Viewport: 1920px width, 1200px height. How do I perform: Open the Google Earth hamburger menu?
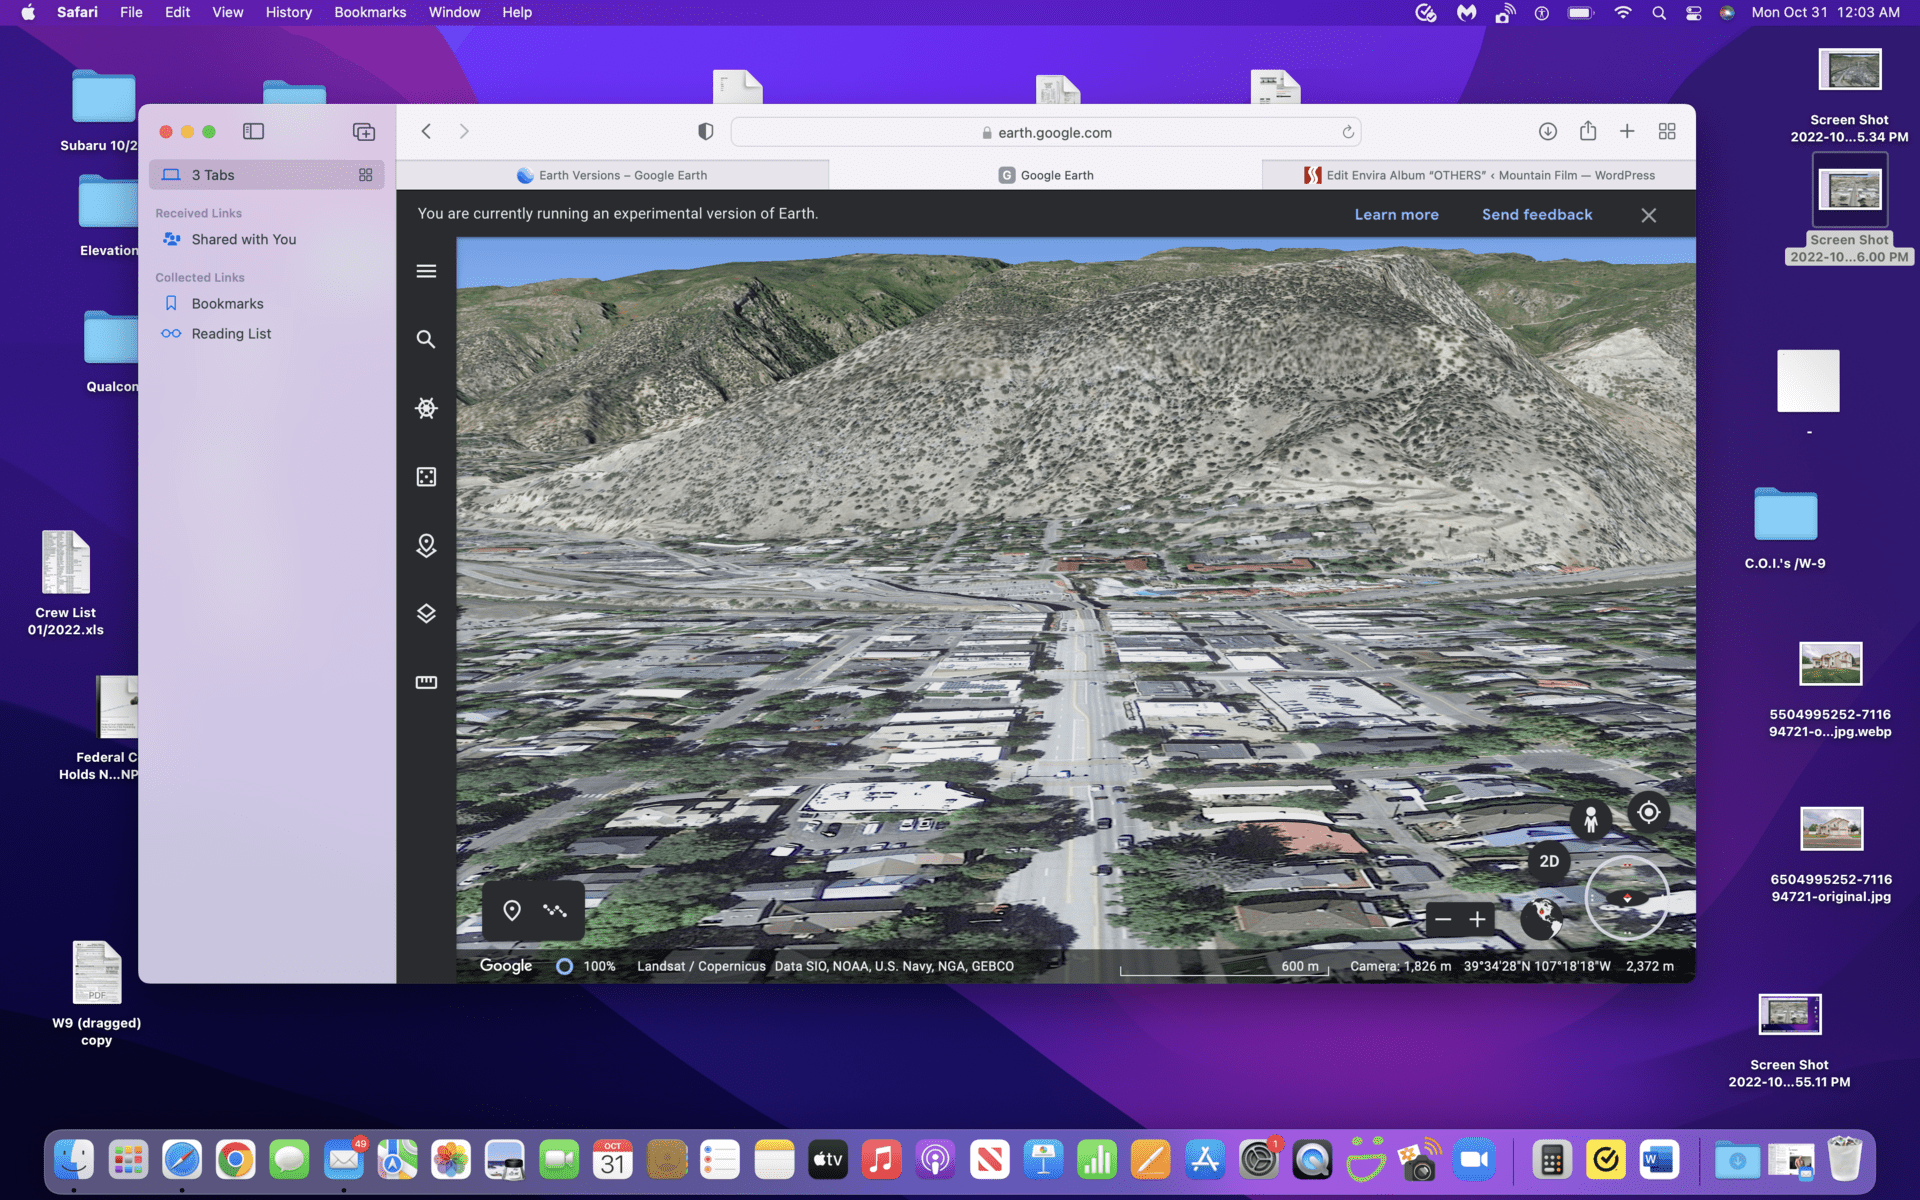426,271
